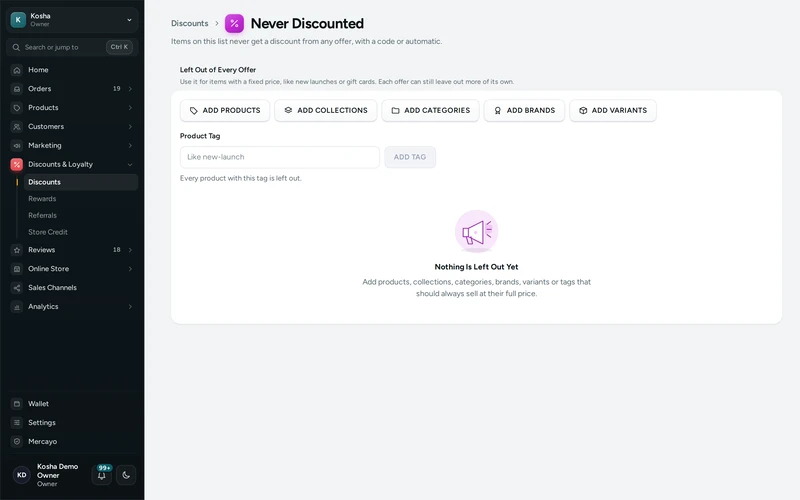Click the purple percent icon by Never Discounted
Viewport: 800px width, 500px height.
click(x=234, y=23)
